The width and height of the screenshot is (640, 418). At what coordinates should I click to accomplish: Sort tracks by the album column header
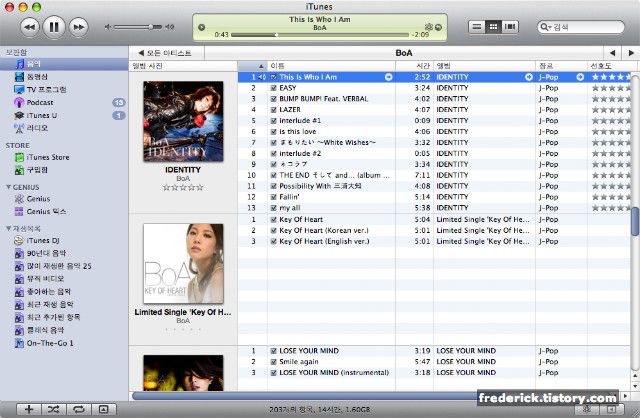click(484, 66)
